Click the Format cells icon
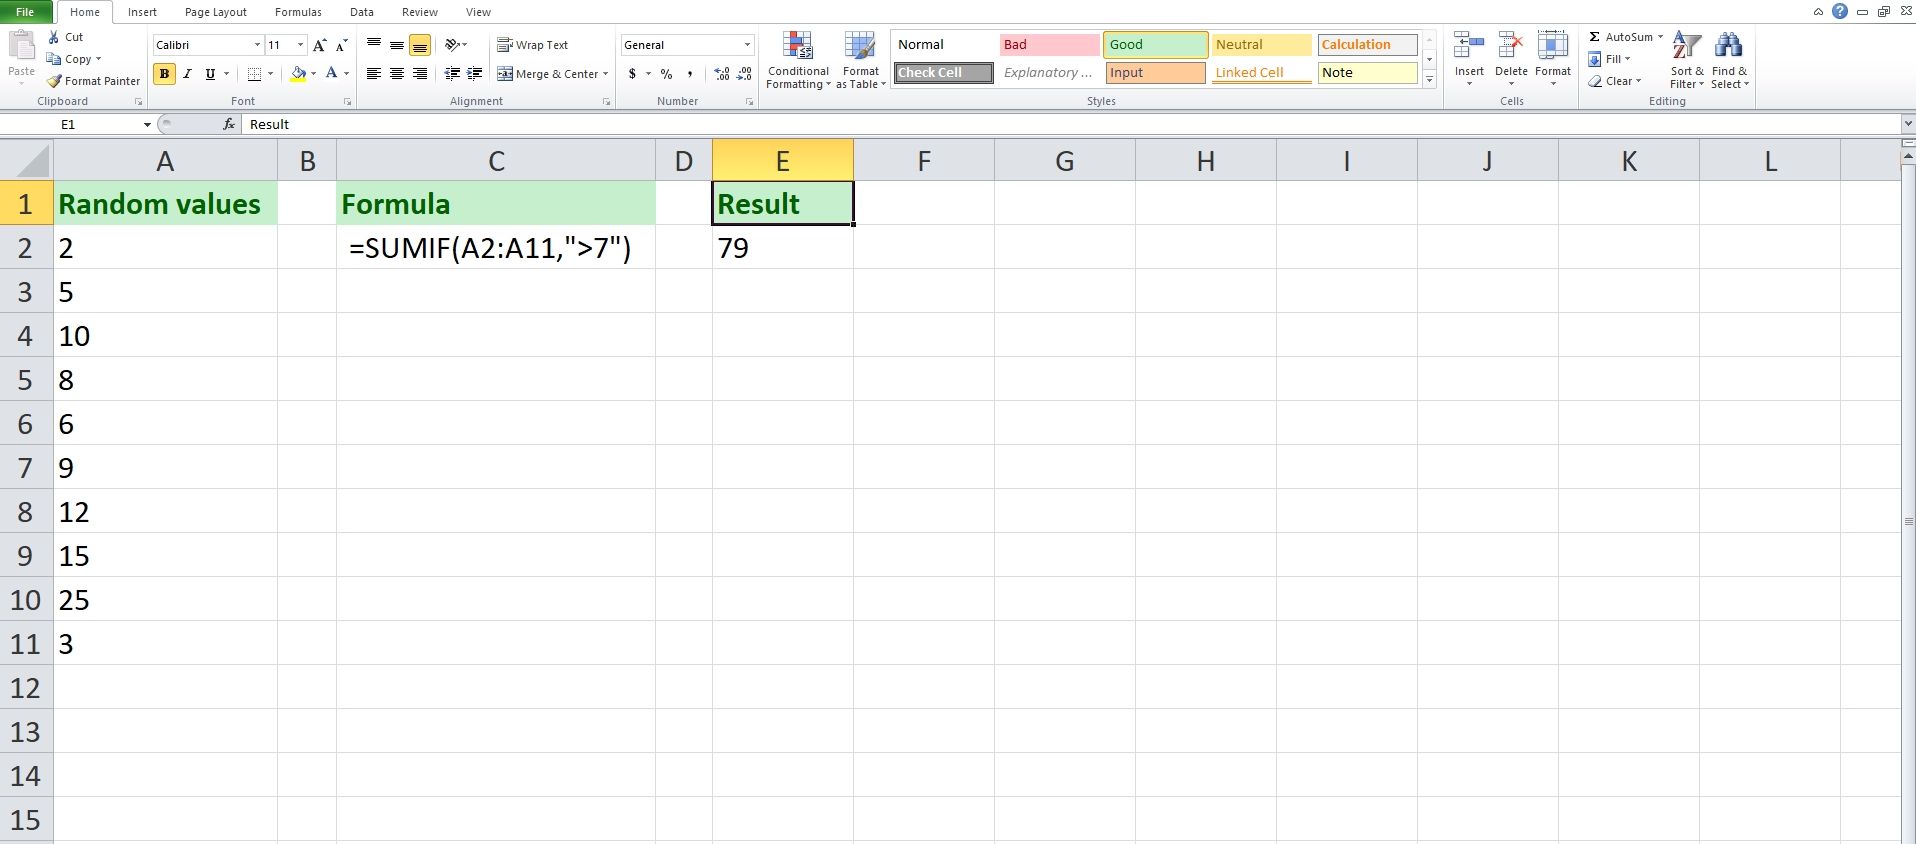The width and height of the screenshot is (1916, 844). click(x=1553, y=47)
